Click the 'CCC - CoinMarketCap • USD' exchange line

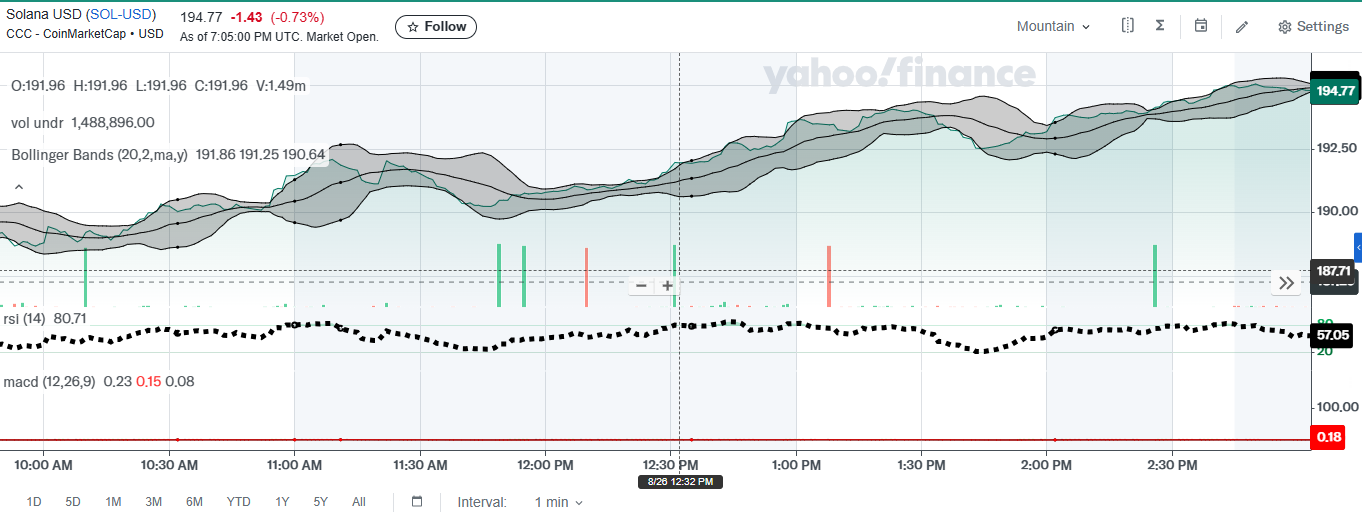tap(85, 33)
